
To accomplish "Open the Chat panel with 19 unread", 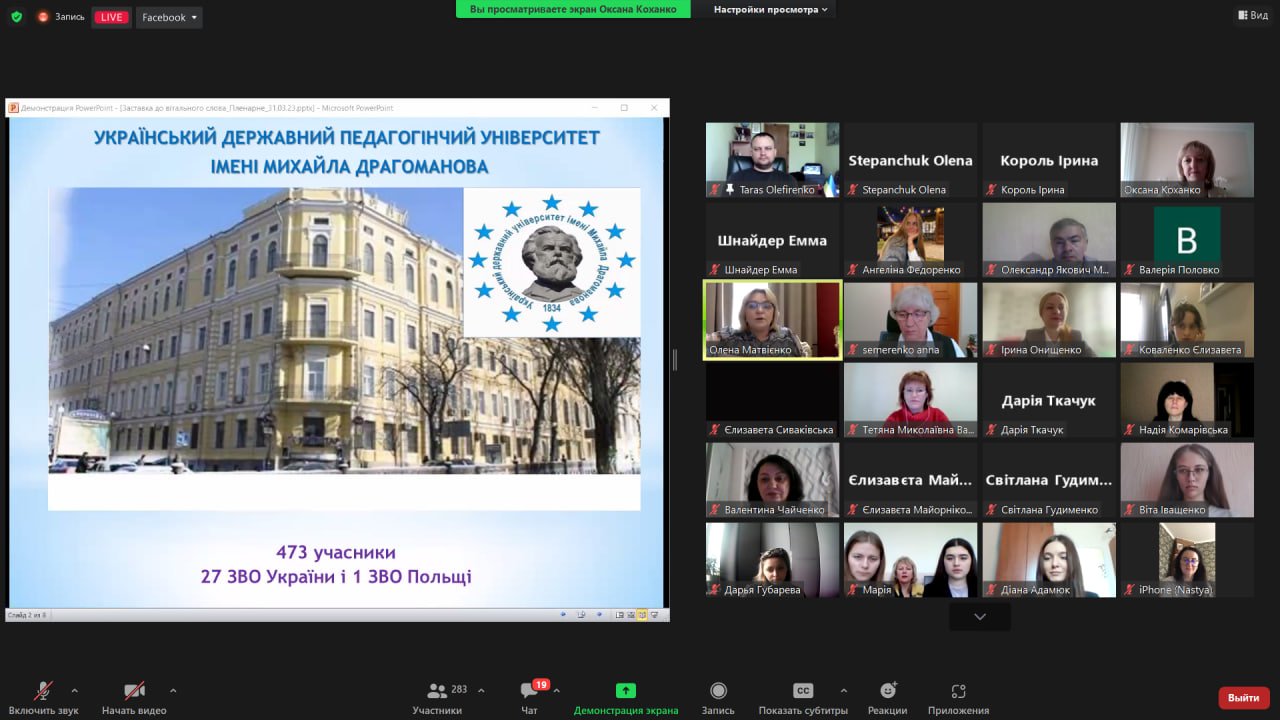I will 529,690.
